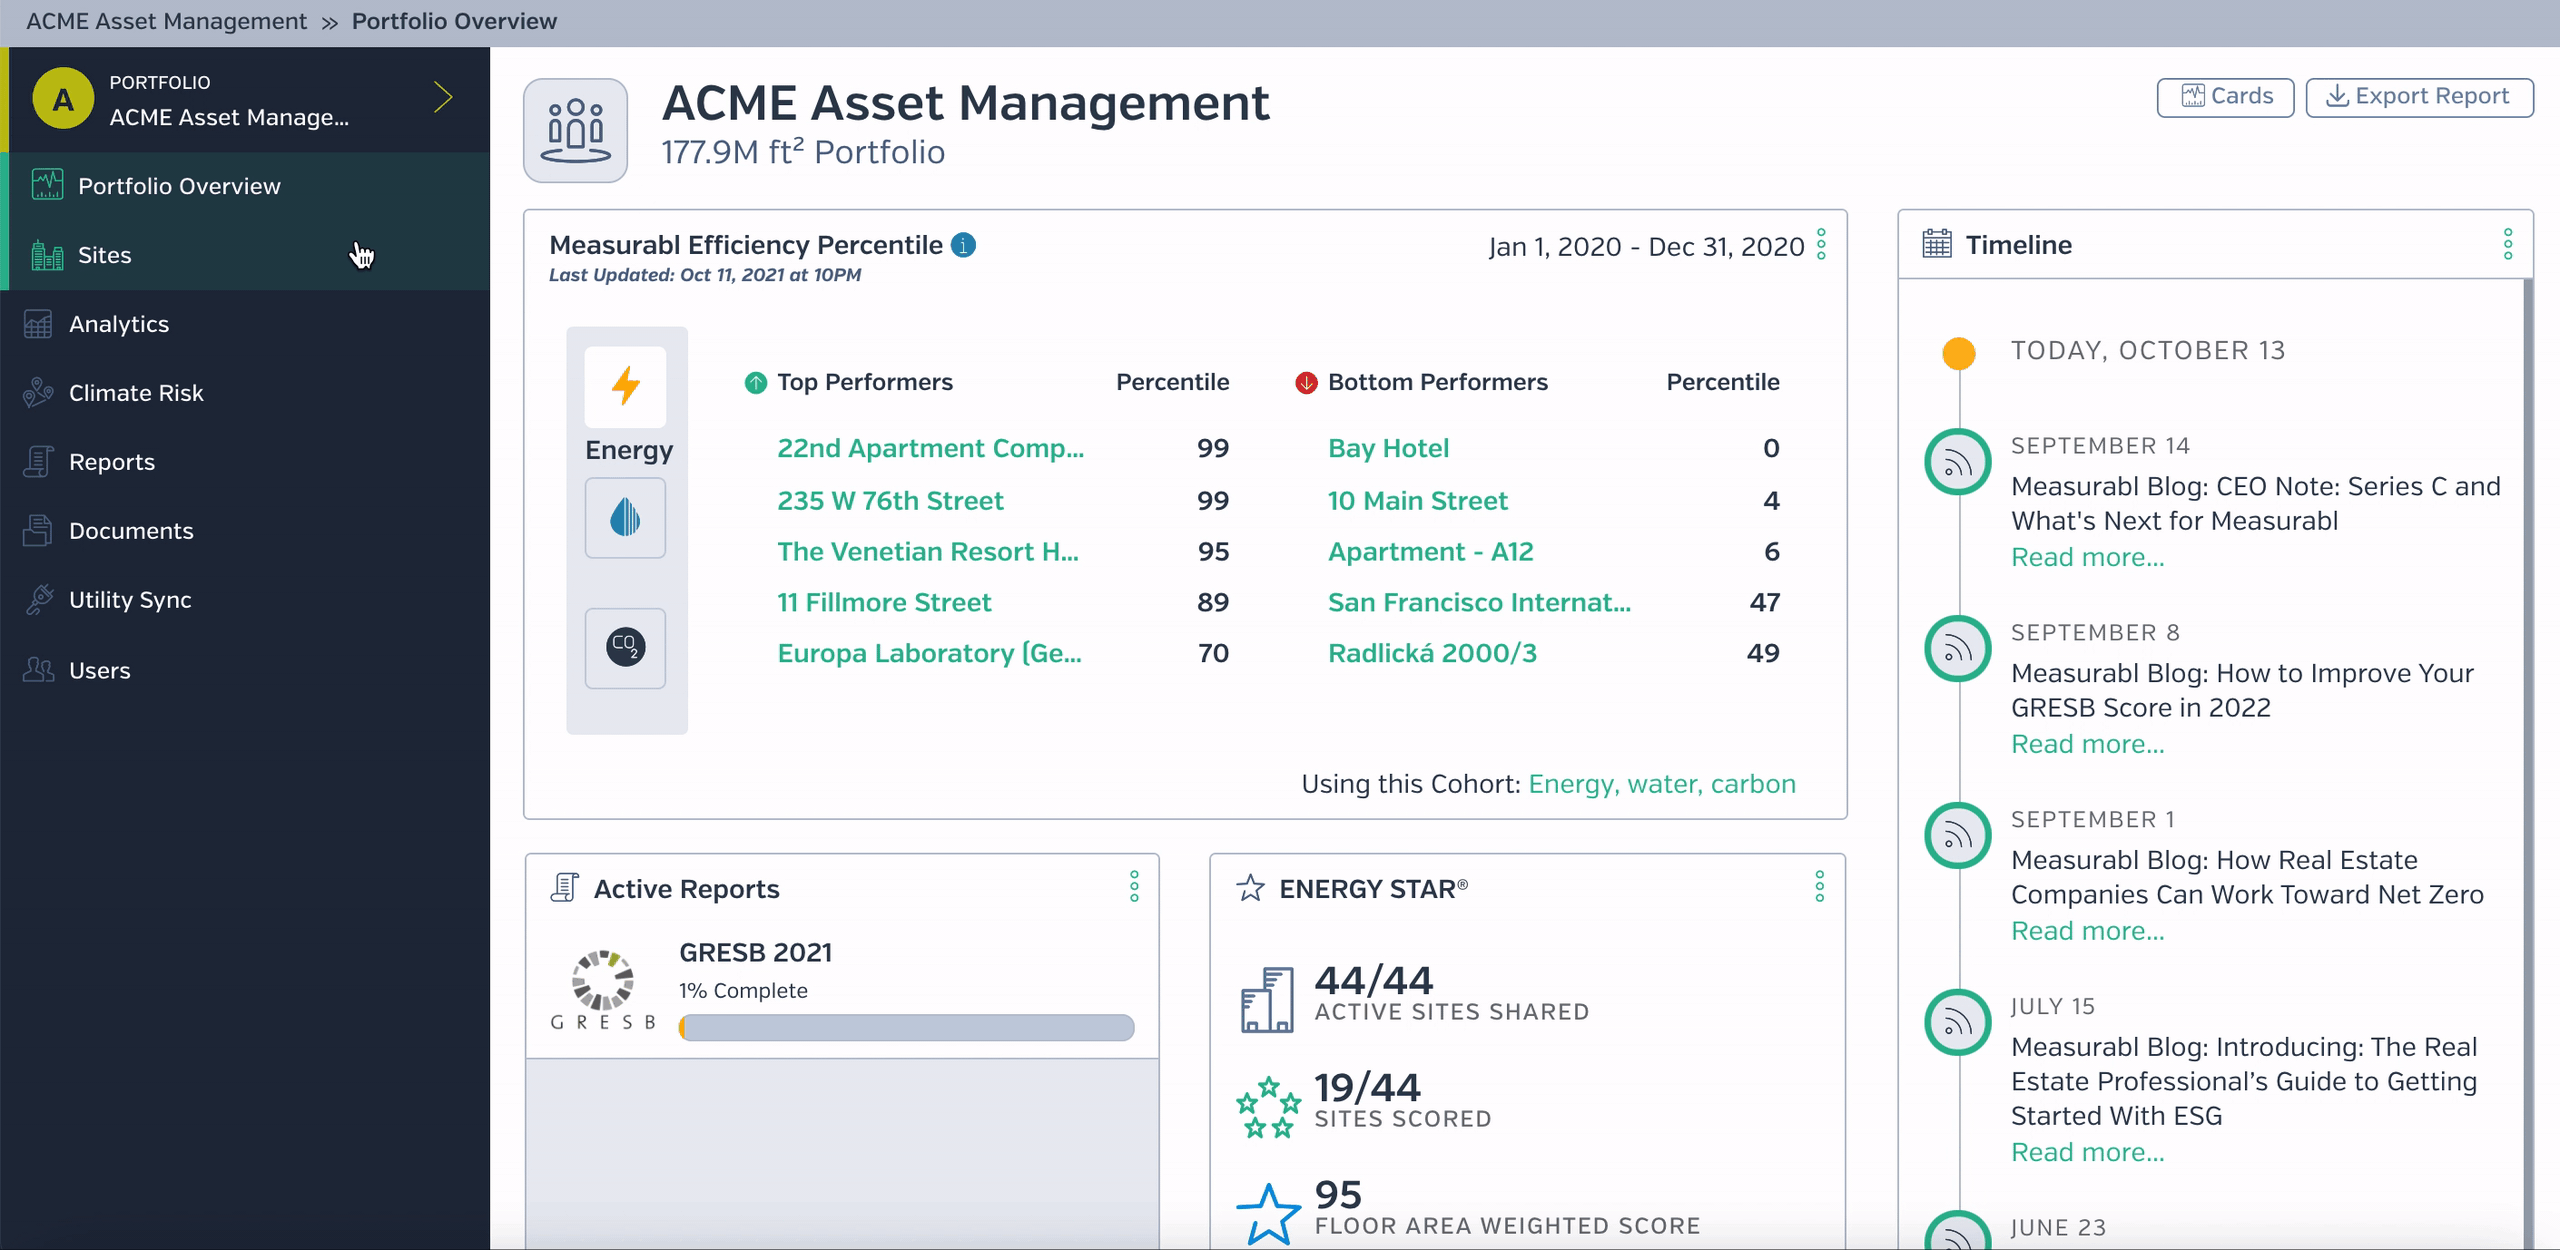Expand the portfolio switcher chevron arrow
The width and height of the screenshot is (2560, 1250).
coord(443,98)
